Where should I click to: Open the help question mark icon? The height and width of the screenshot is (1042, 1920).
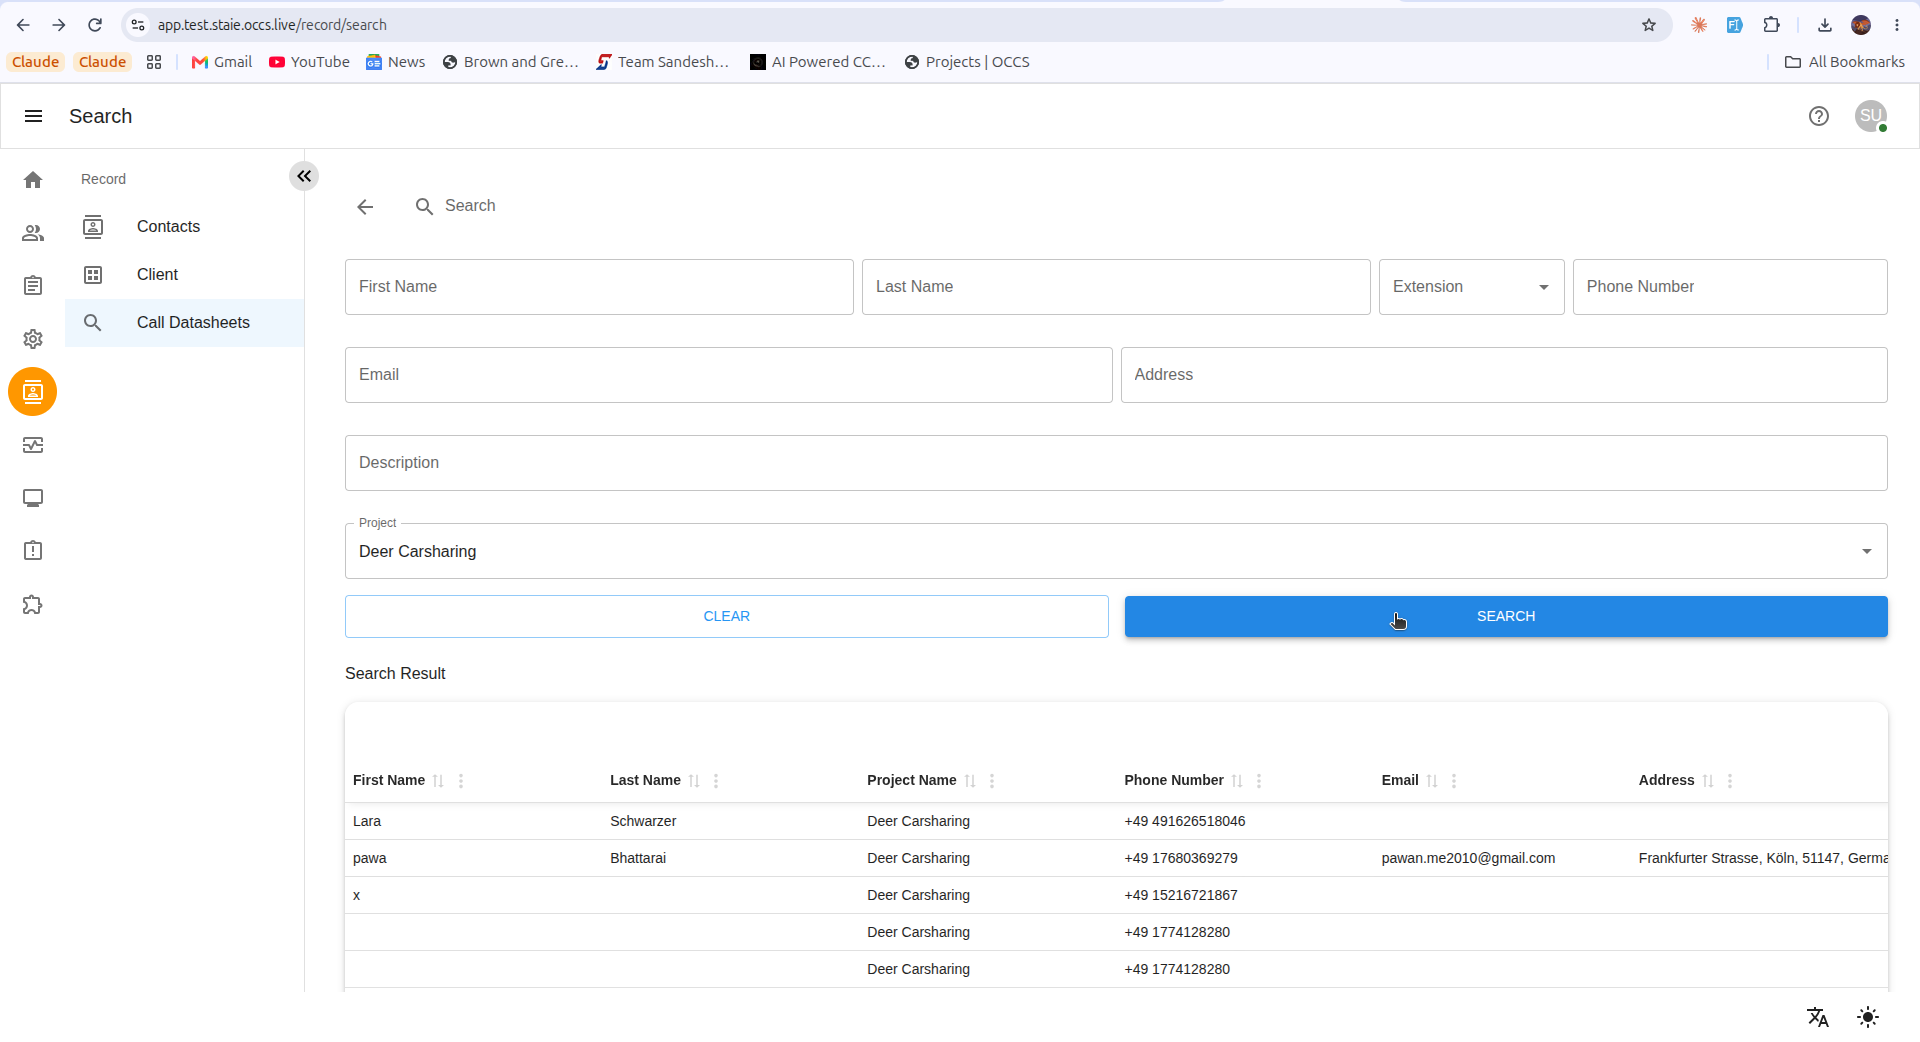(x=1819, y=116)
